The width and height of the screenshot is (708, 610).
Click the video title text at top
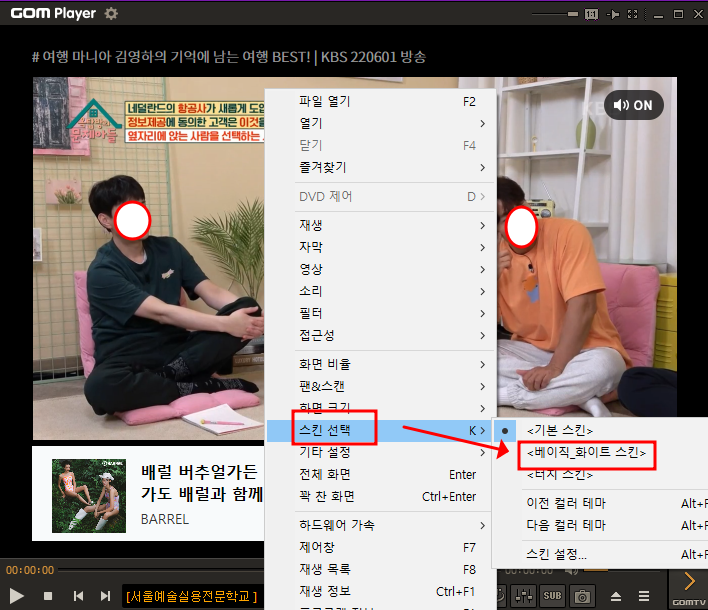point(229,57)
